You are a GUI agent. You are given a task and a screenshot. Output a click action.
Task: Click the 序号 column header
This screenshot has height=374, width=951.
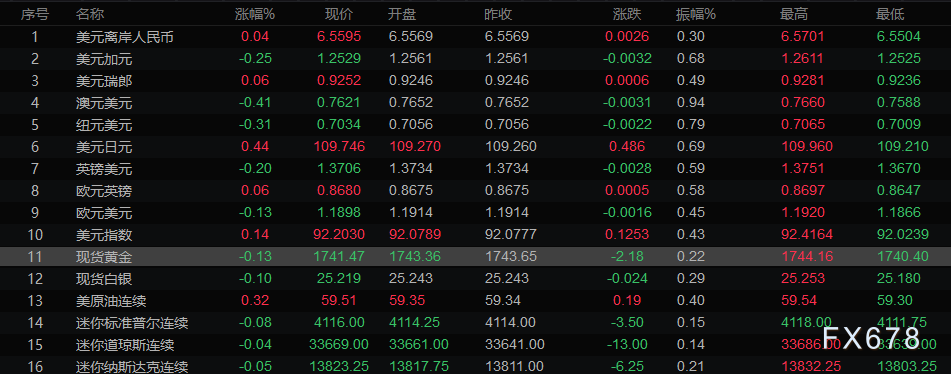pyautogui.click(x=35, y=14)
